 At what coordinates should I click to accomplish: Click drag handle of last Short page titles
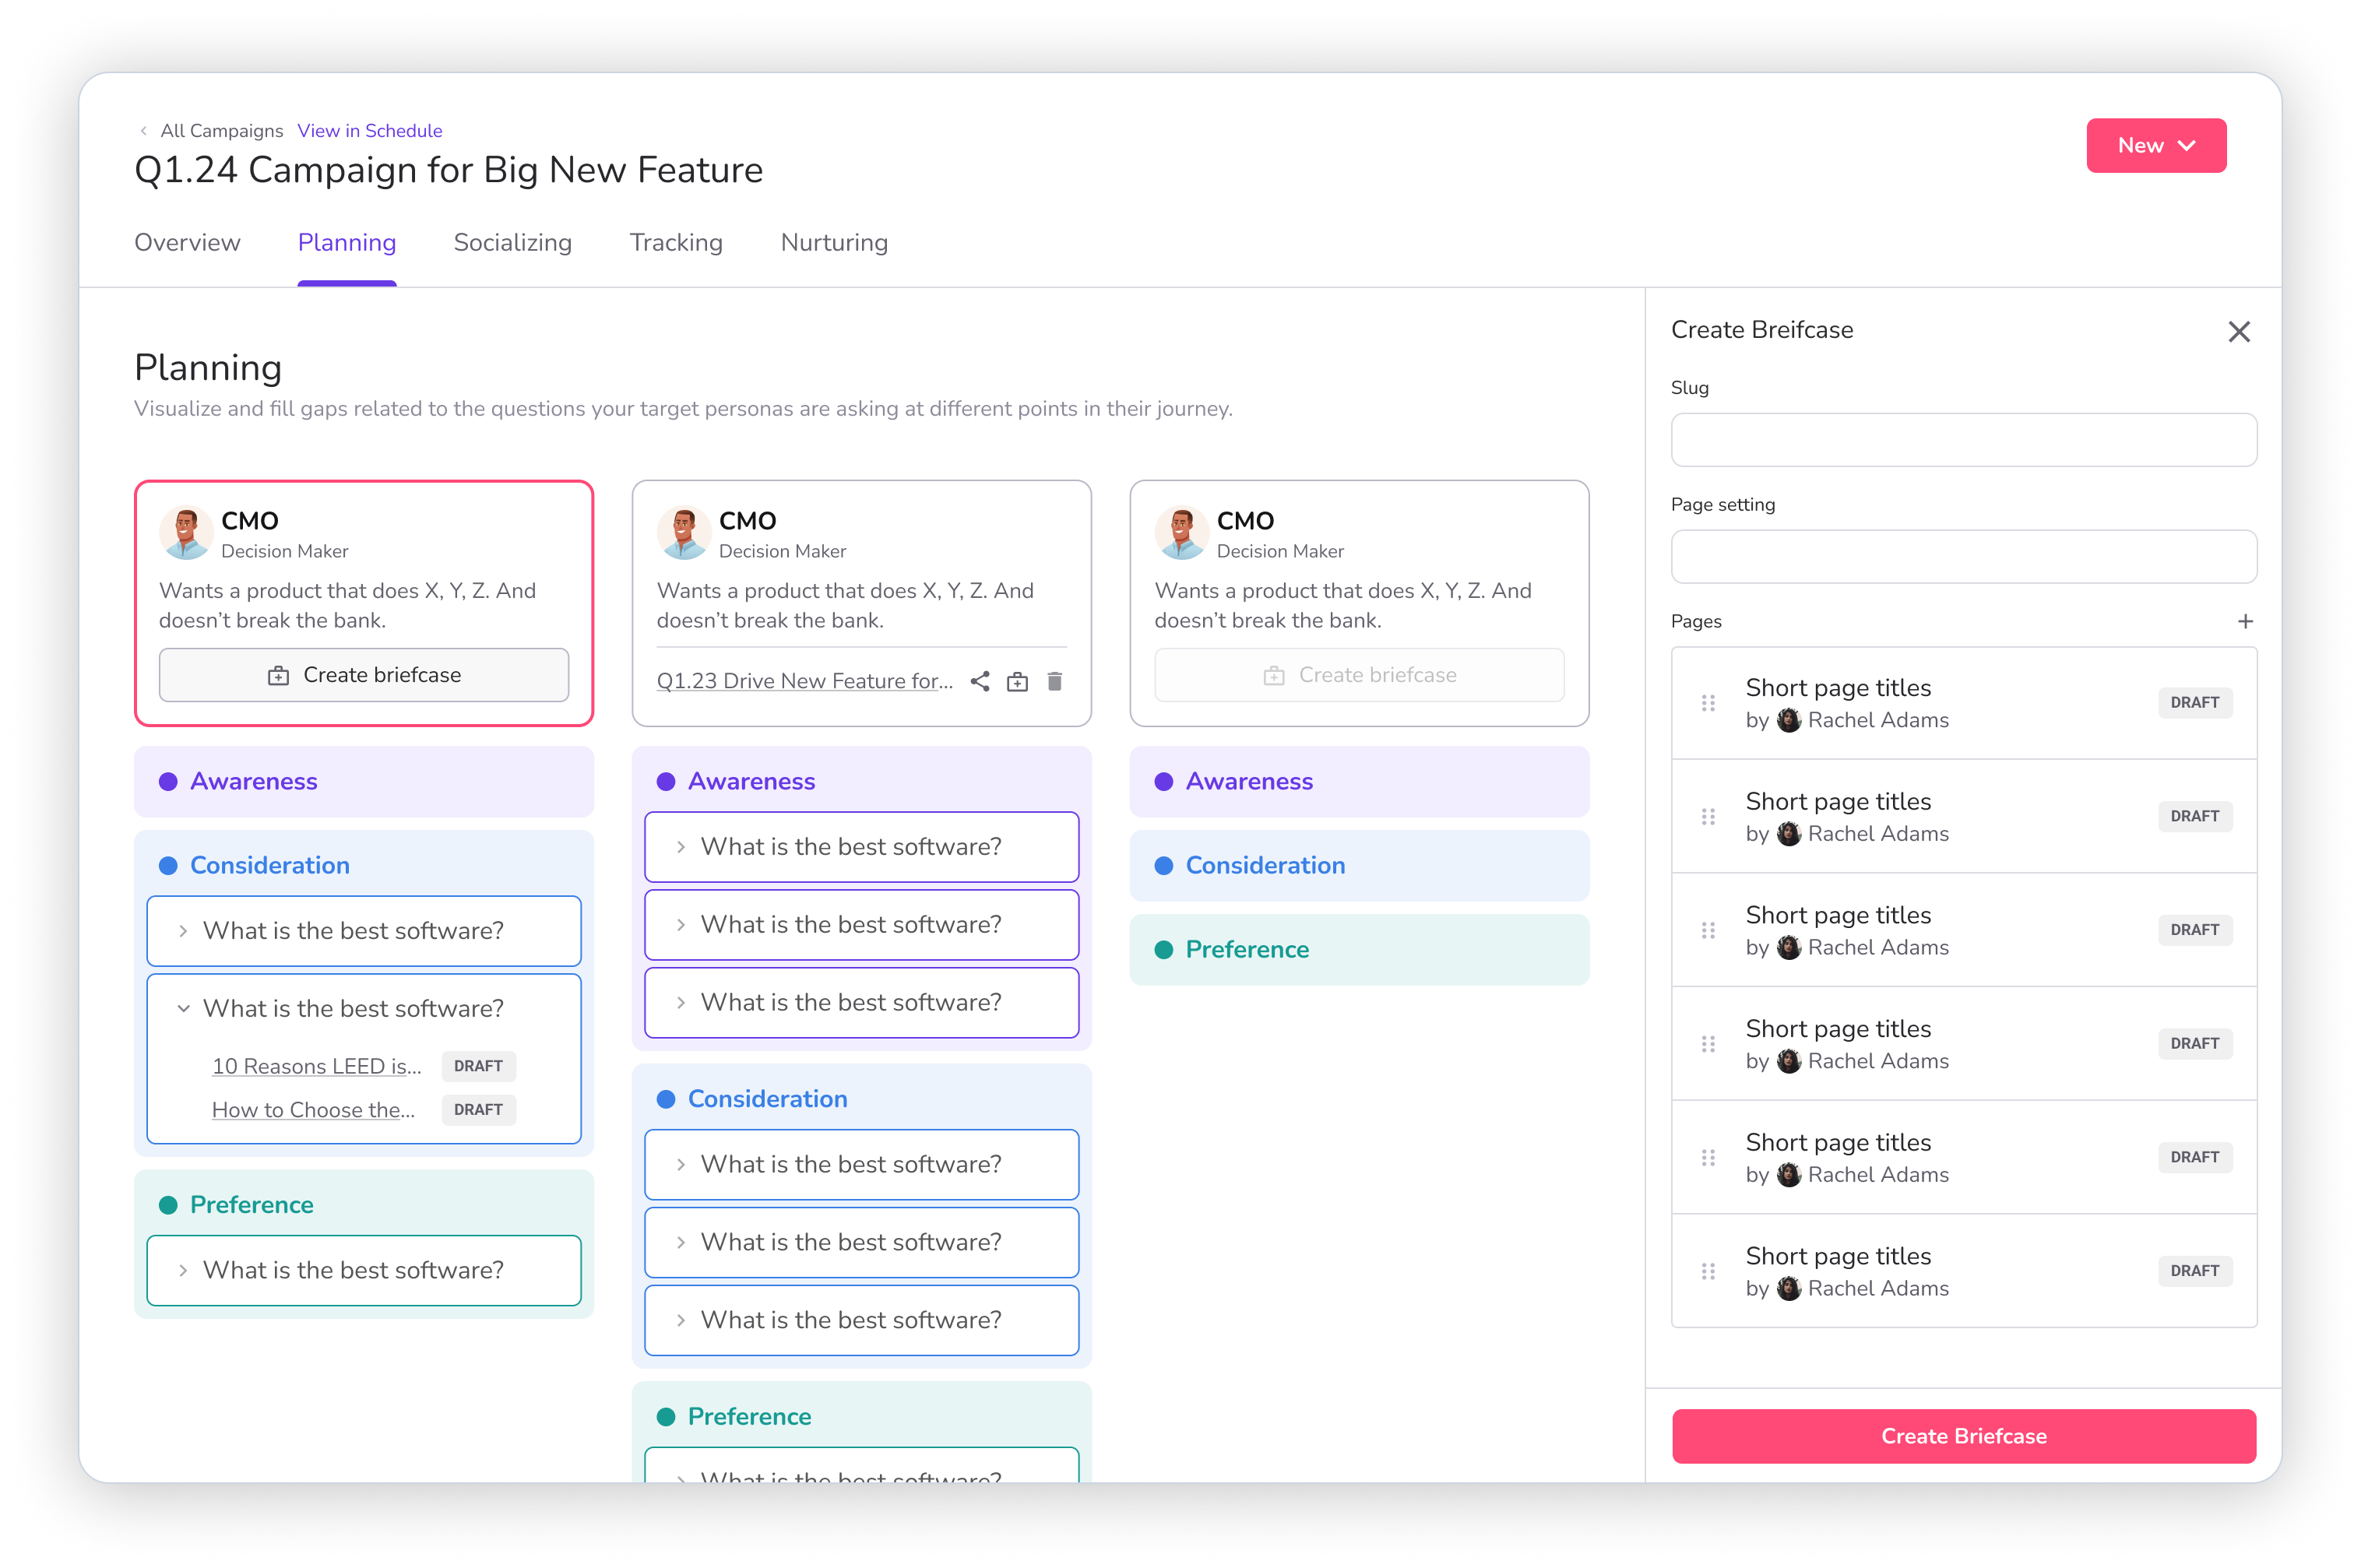pyautogui.click(x=1708, y=1271)
